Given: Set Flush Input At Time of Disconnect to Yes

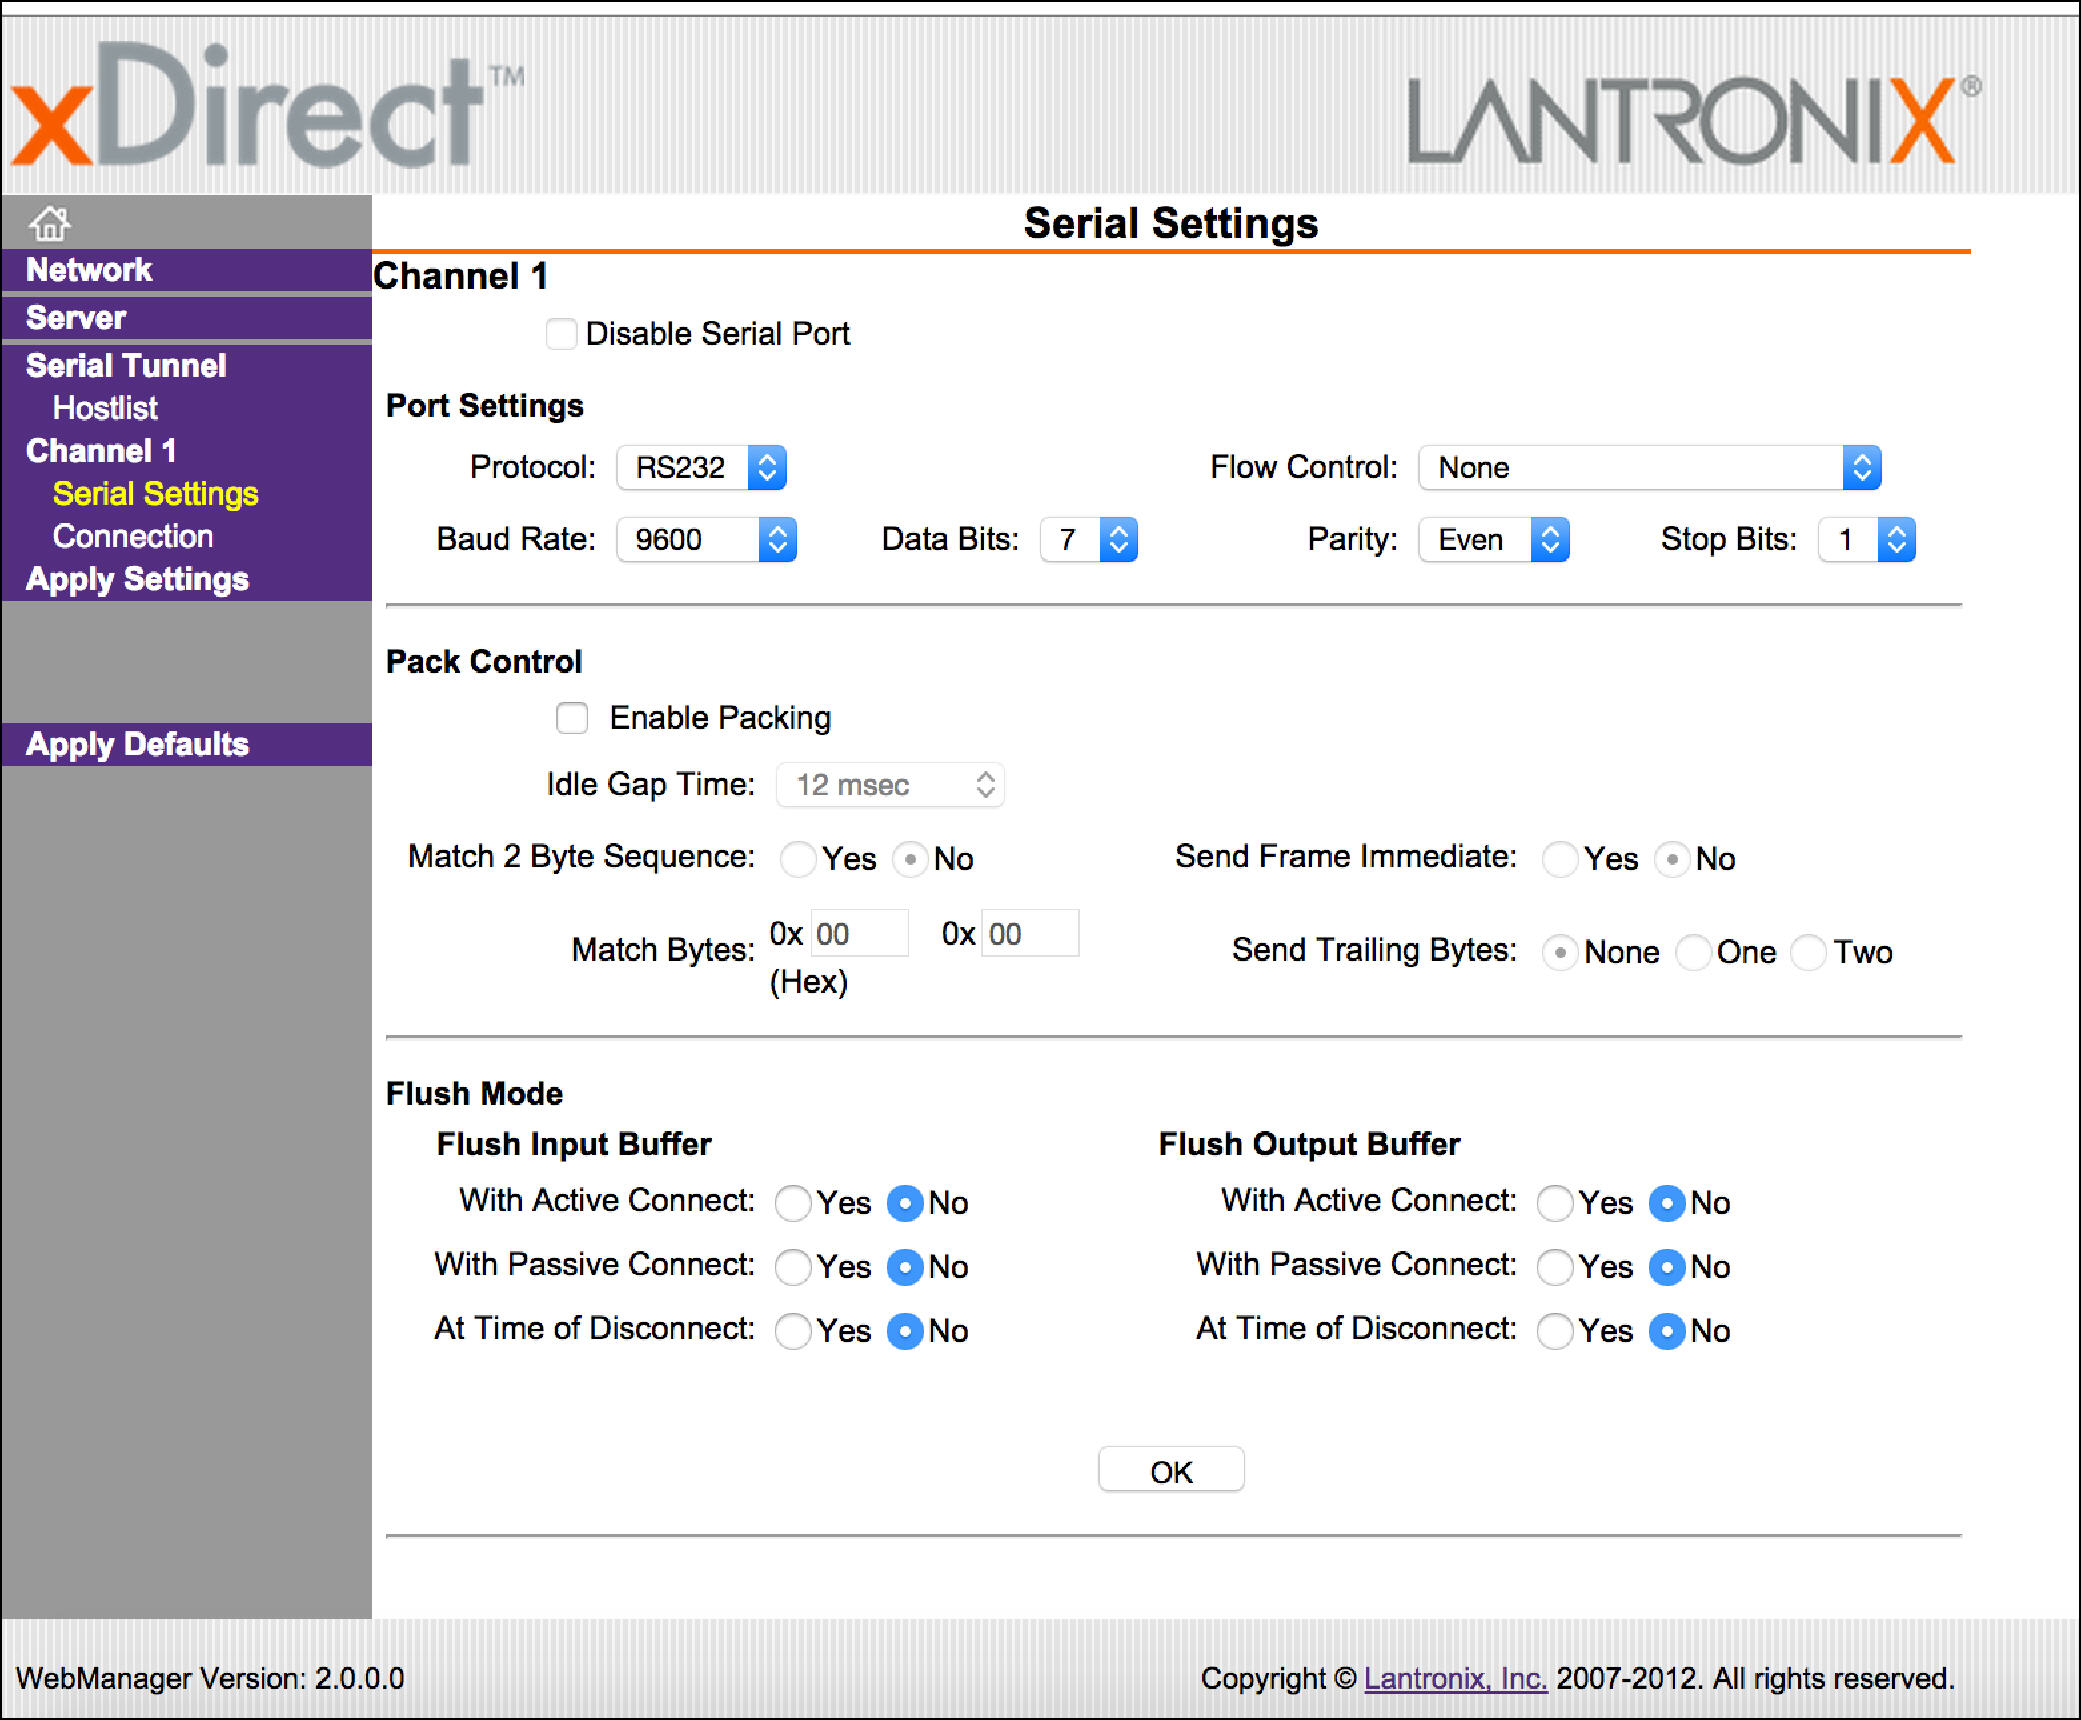Looking at the screenshot, I should (793, 1331).
